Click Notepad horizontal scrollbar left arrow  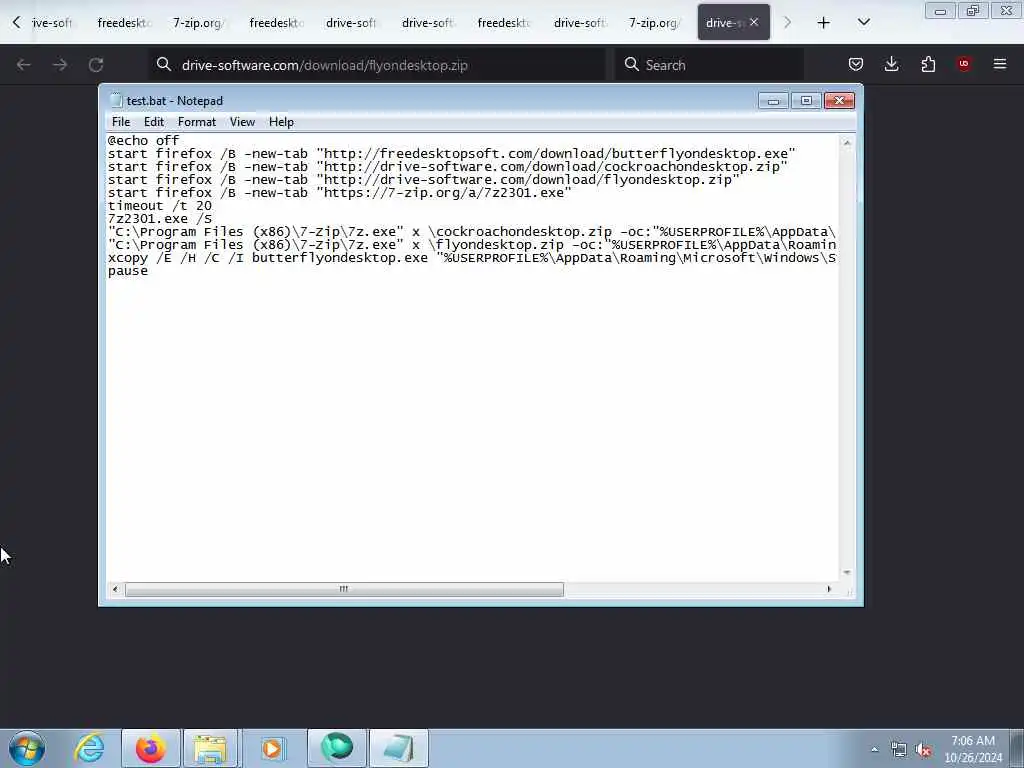point(116,590)
